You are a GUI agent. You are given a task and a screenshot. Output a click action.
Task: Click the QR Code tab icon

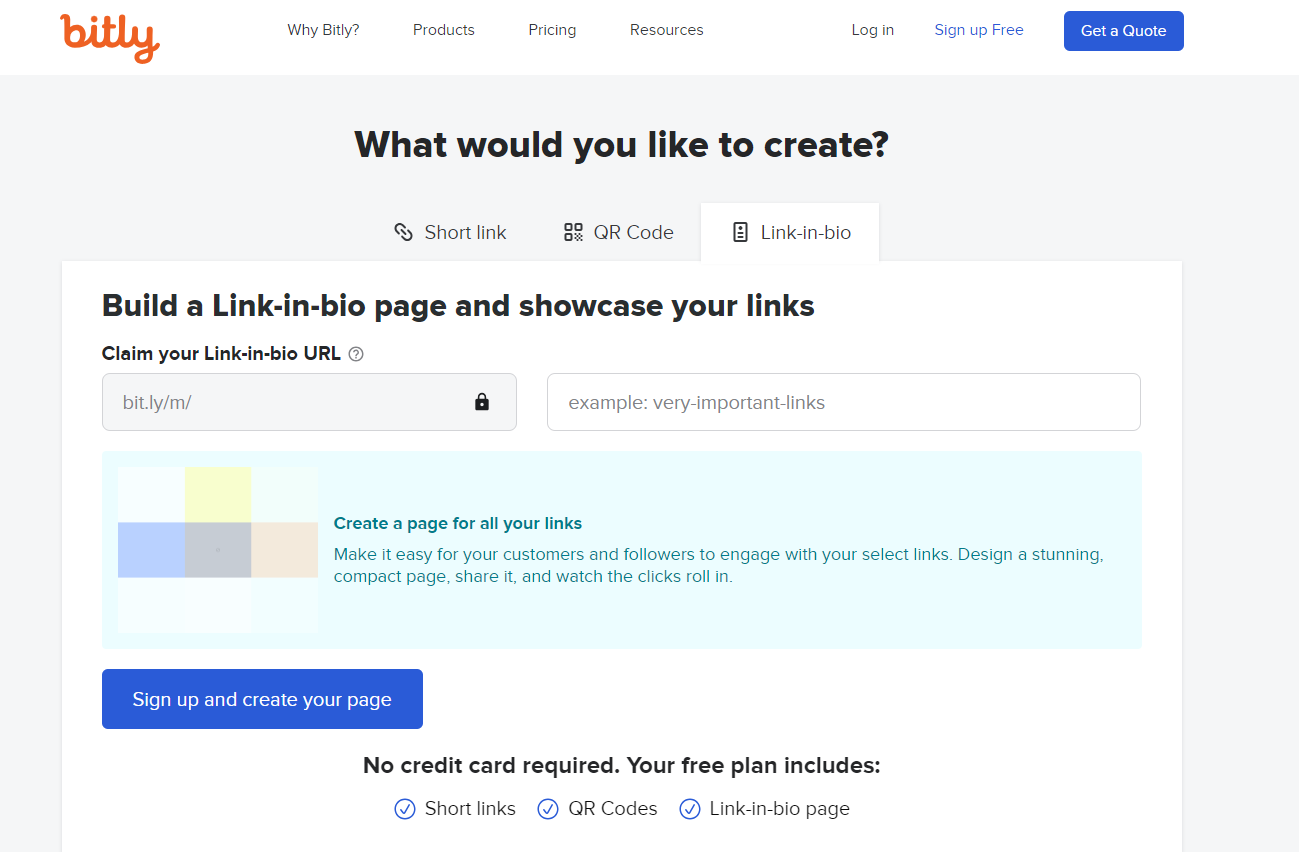tap(573, 233)
